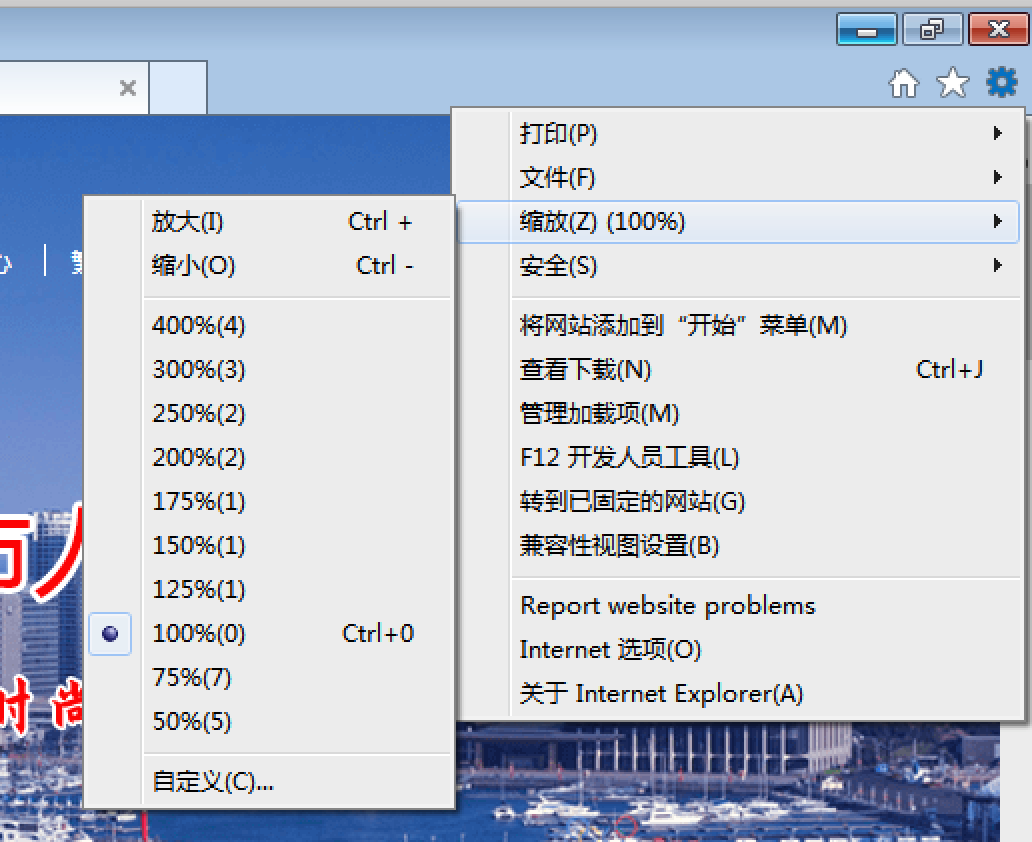Click the Tools gear icon
This screenshot has height=842, width=1032.
pos(1001,83)
